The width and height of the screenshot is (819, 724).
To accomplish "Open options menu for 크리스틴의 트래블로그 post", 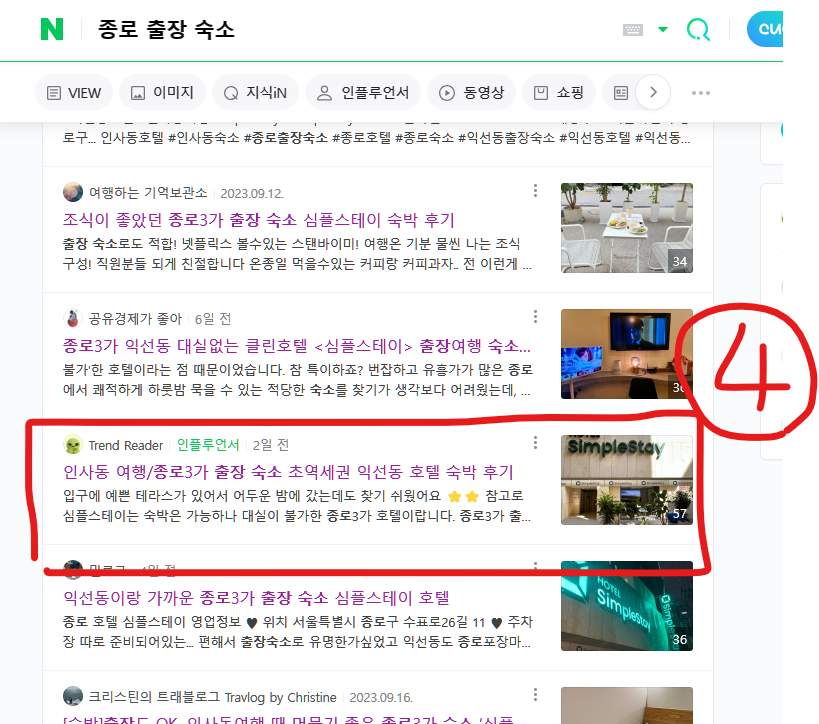I will (535, 695).
